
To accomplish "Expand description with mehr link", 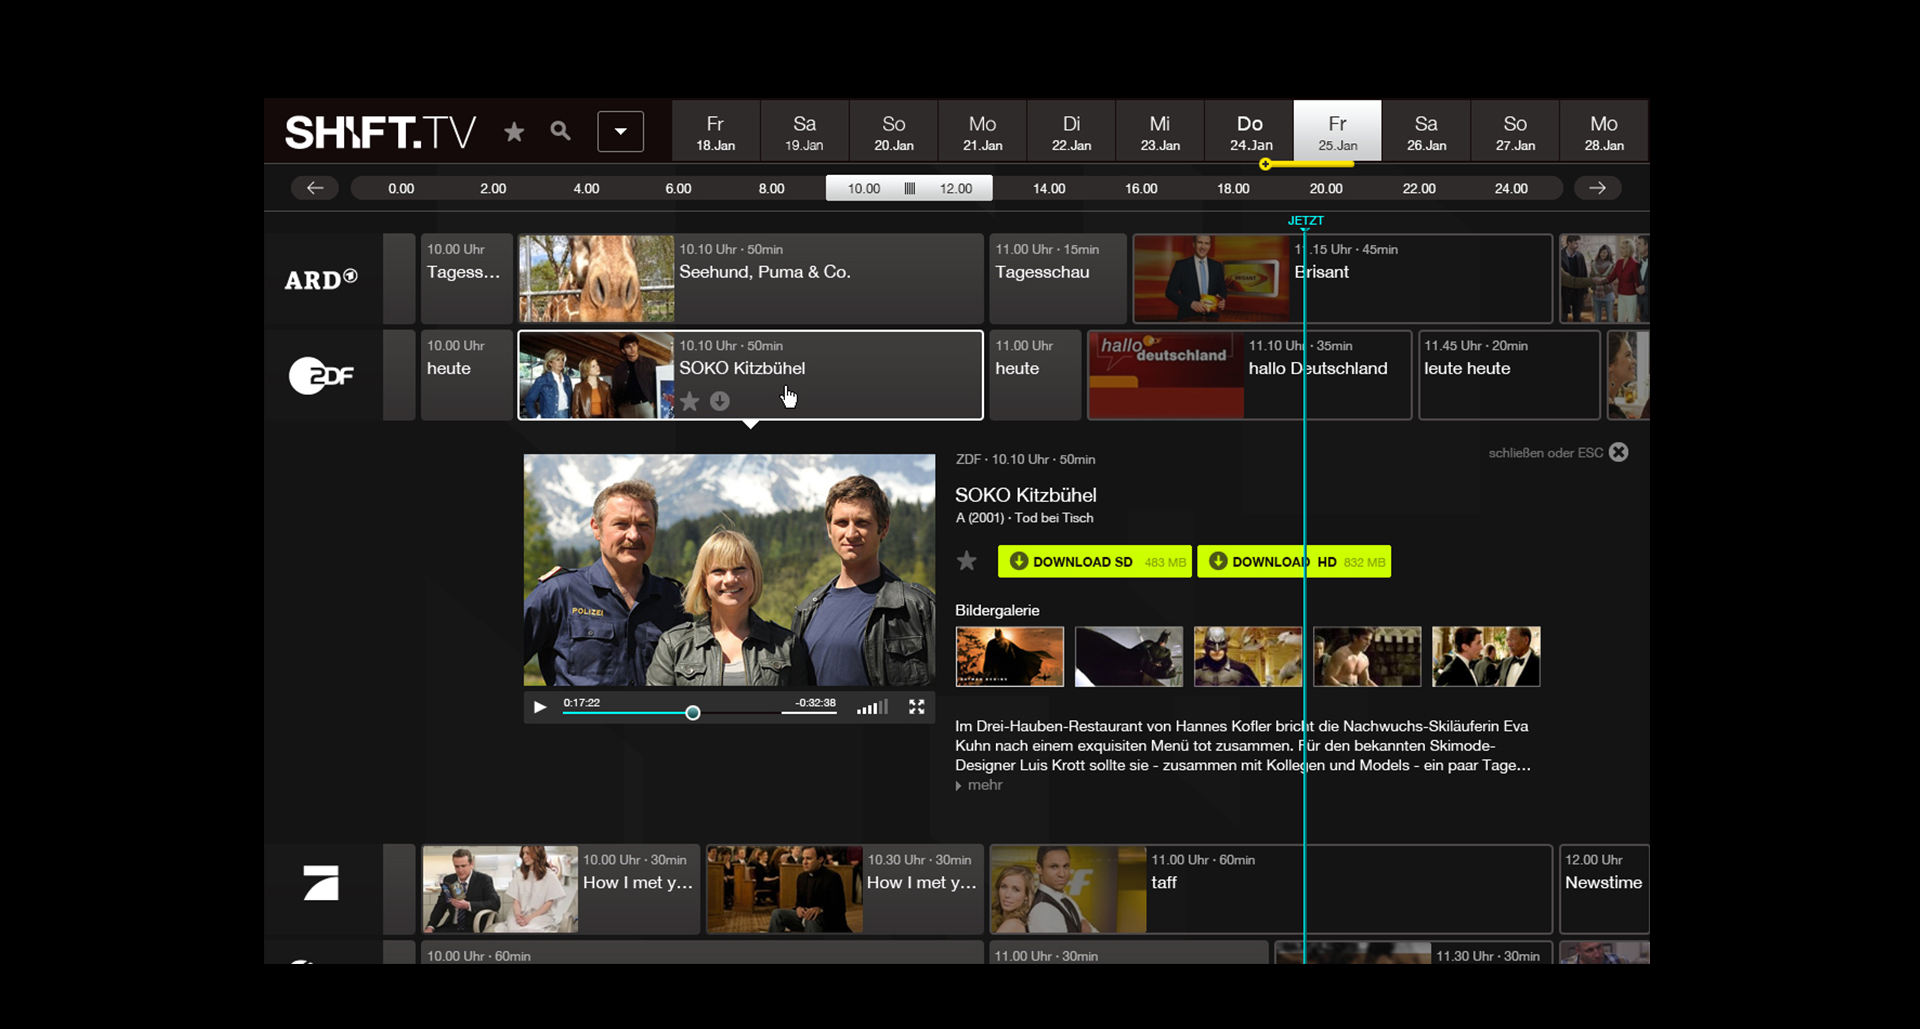I will [x=979, y=785].
